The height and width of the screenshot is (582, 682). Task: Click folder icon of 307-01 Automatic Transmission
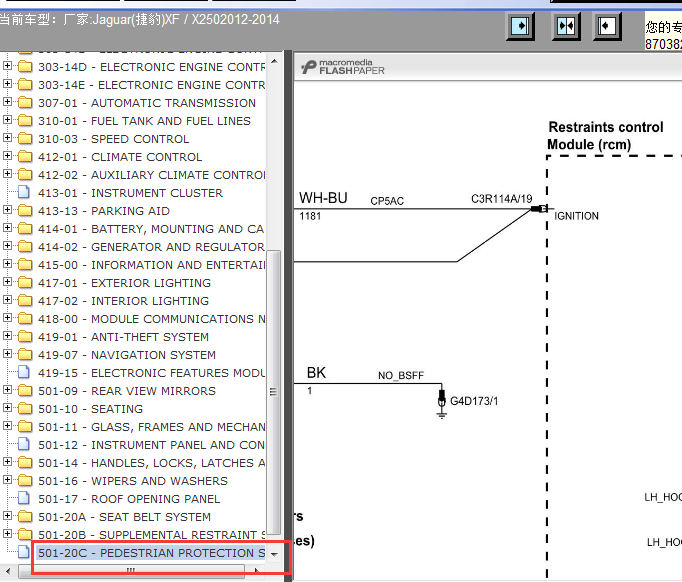pos(25,103)
